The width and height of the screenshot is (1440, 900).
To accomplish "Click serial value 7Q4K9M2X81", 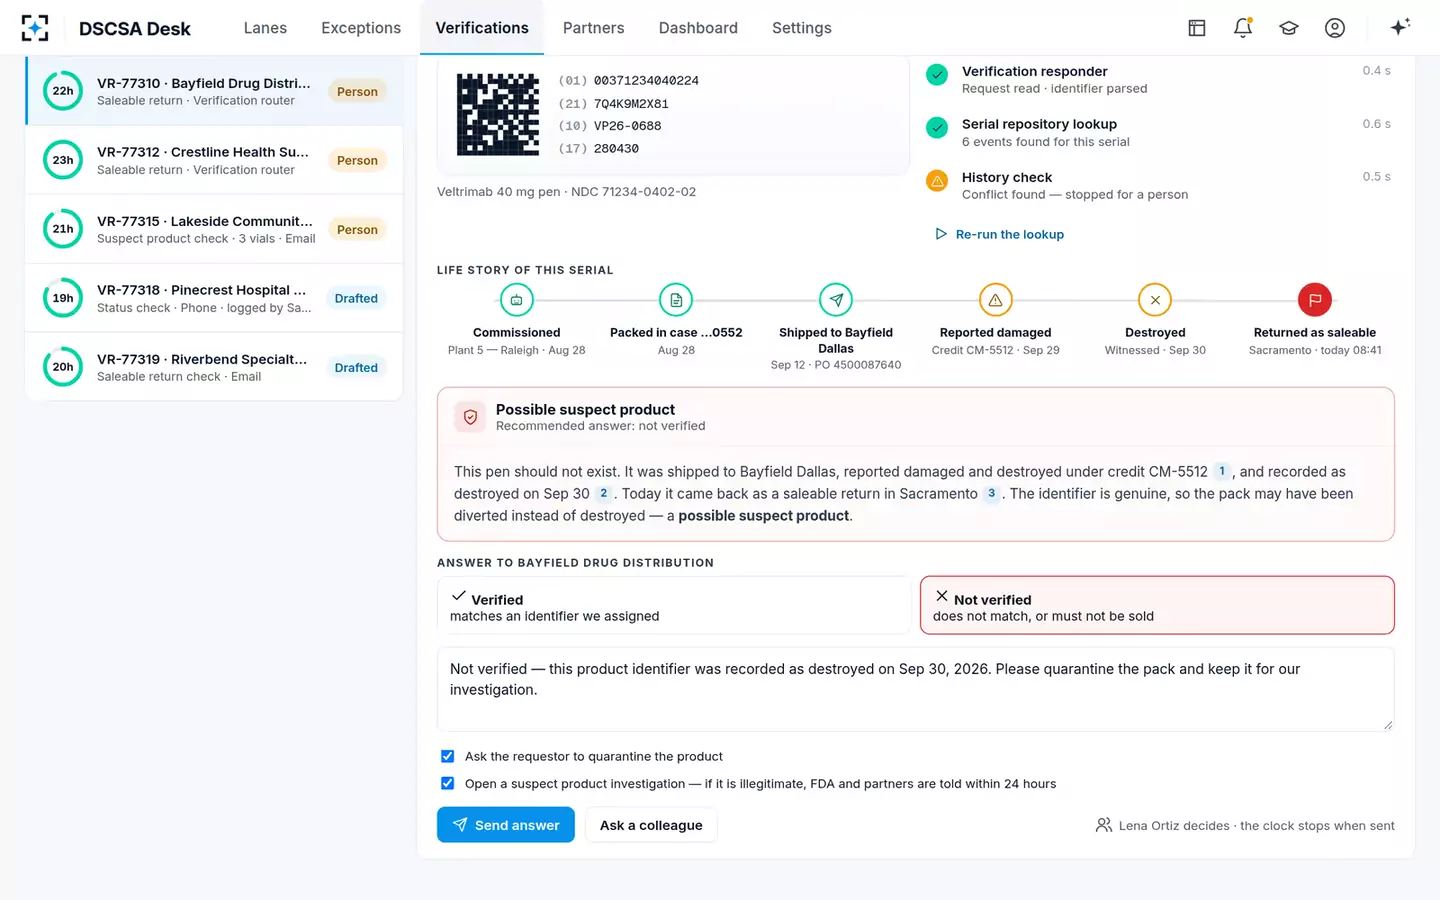I will point(631,103).
